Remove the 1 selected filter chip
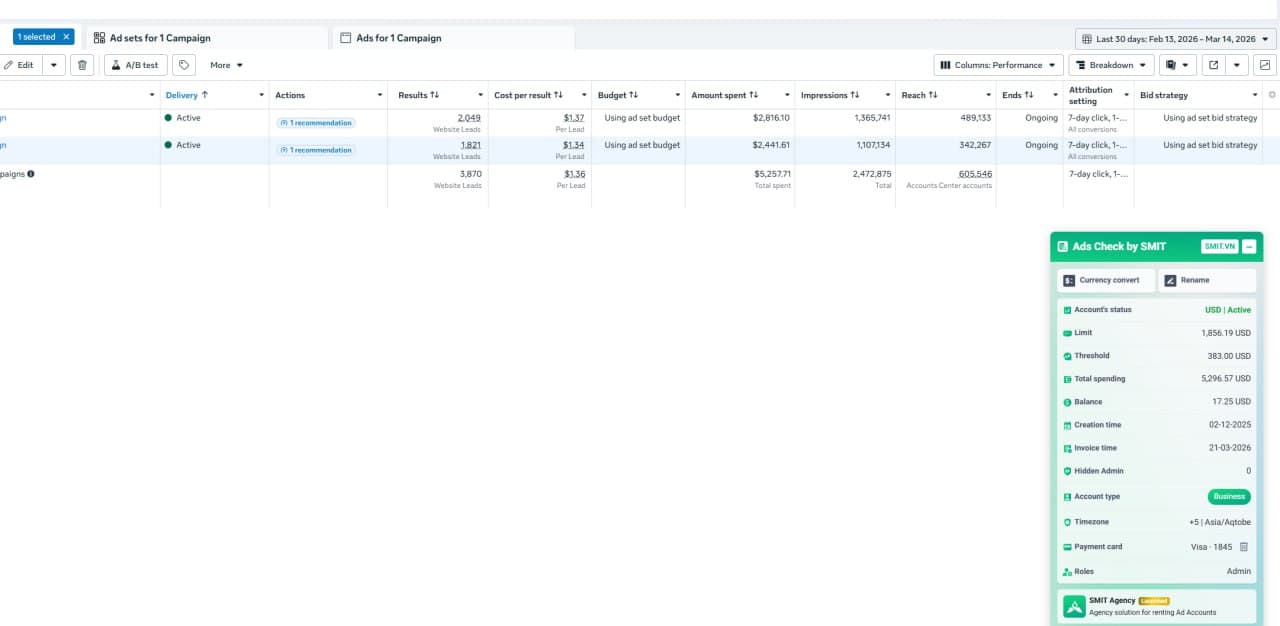The image size is (1280, 626). 66,37
